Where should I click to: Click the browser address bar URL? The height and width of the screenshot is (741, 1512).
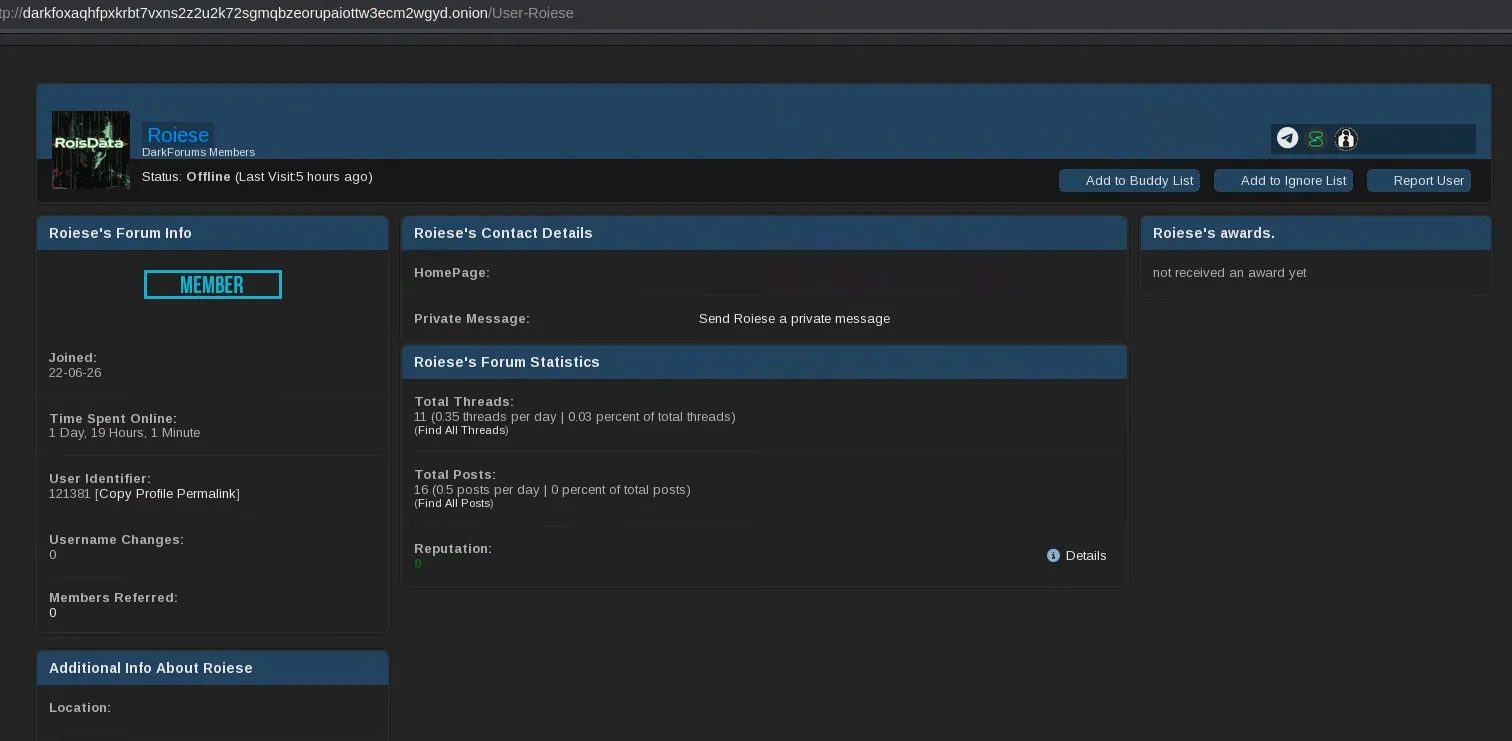[287, 13]
